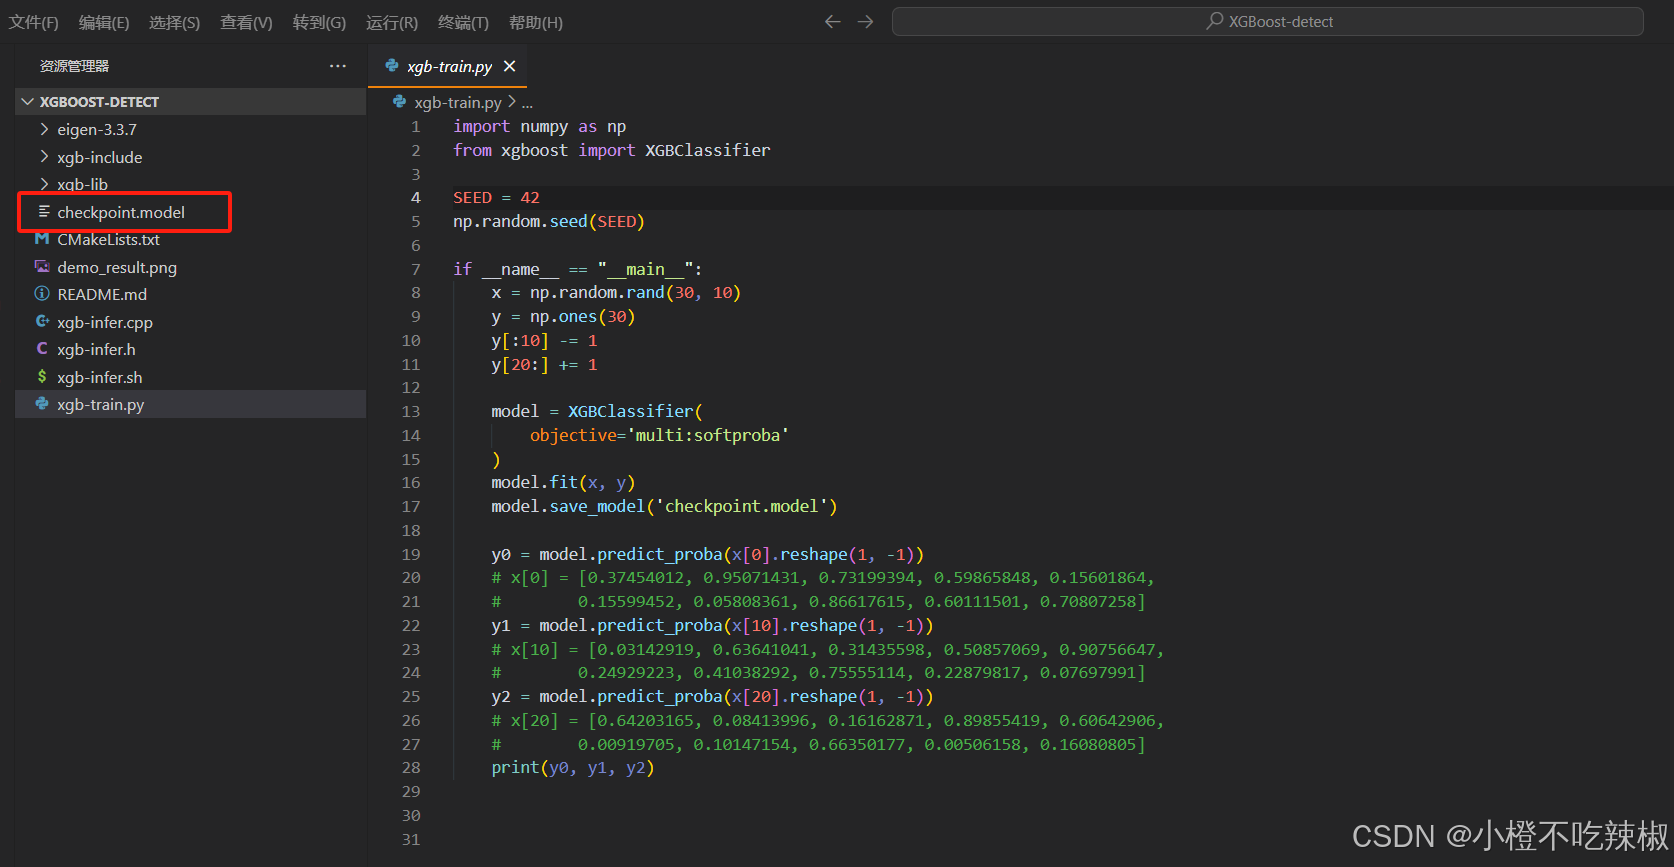Image resolution: width=1674 pixels, height=867 pixels.
Task: Click the XGBoost-detect search field
Action: pos(1267,21)
